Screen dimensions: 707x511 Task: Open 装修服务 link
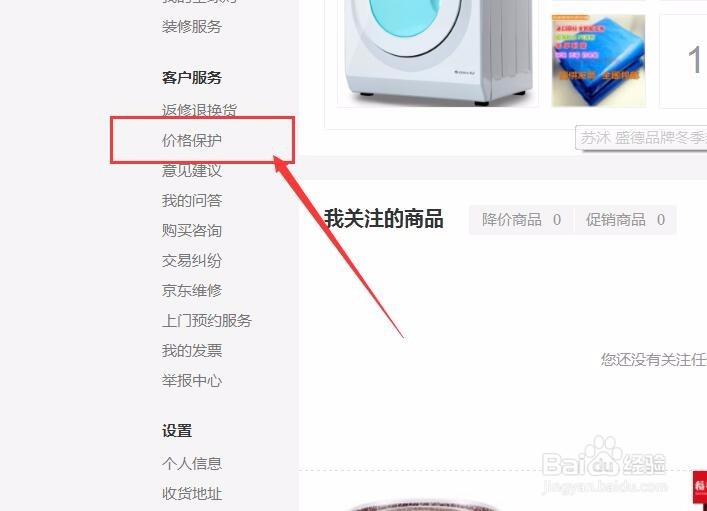pyautogui.click(x=192, y=26)
